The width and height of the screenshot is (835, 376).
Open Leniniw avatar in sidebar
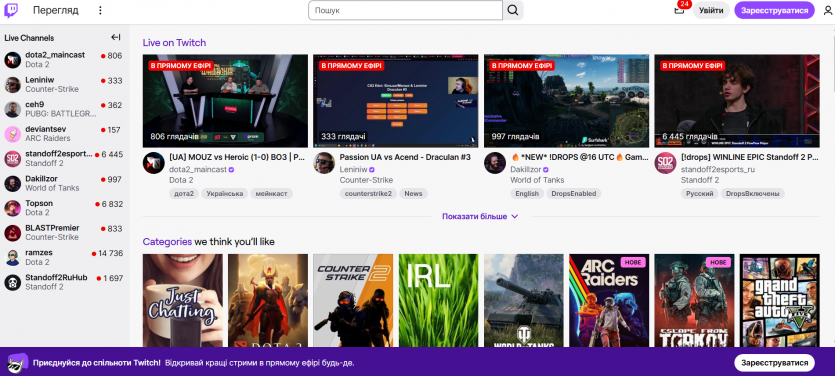click(x=13, y=85)
